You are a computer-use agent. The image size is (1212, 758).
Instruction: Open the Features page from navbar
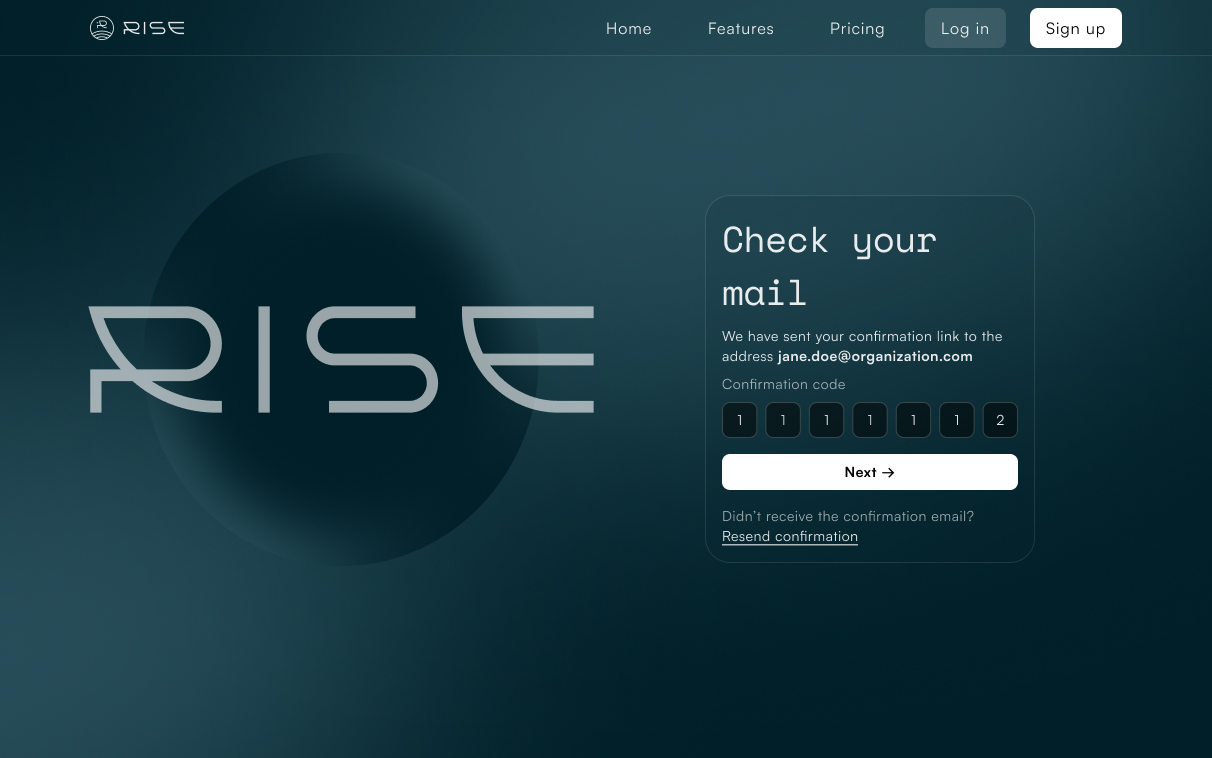740,28
